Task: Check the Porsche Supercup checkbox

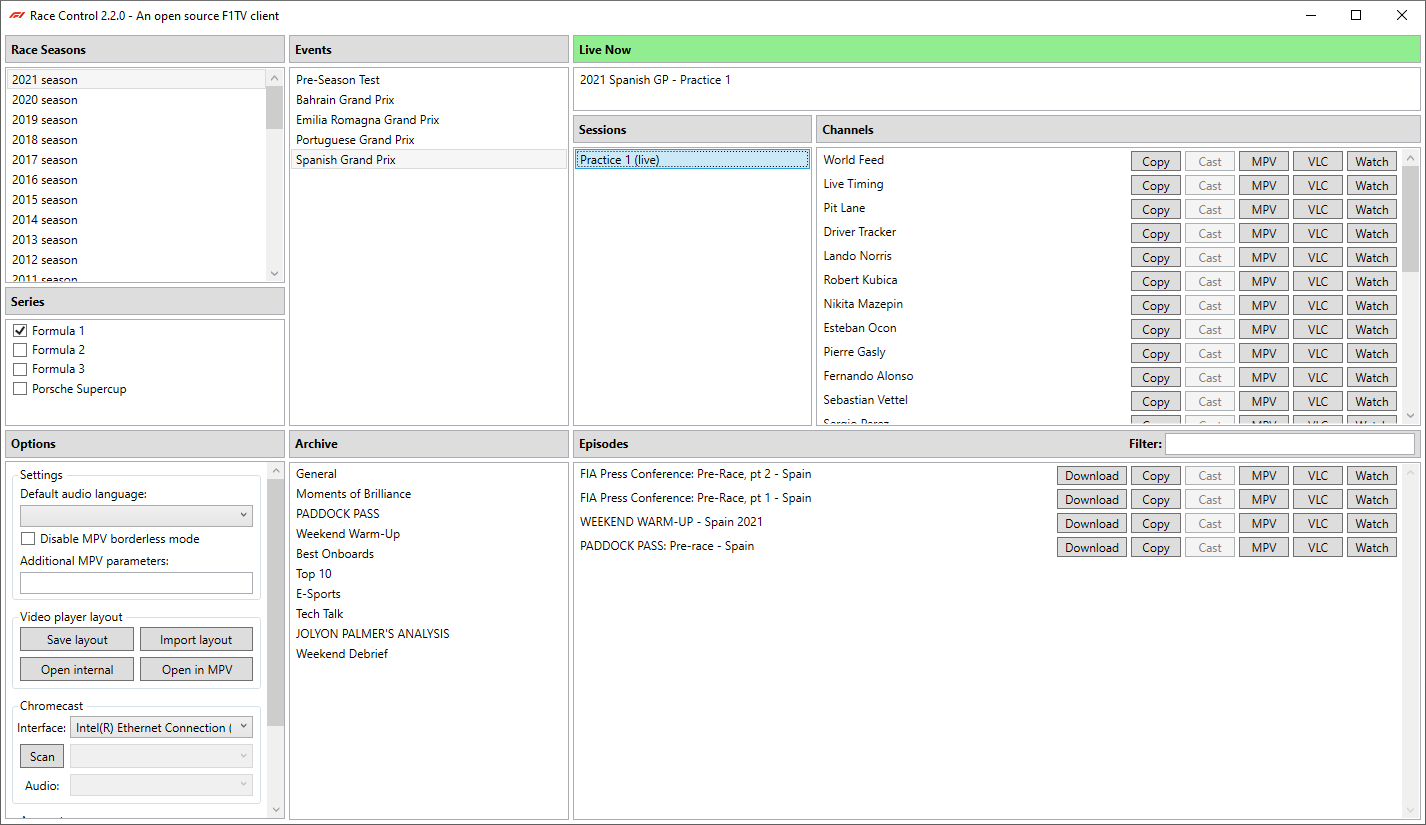Action: pos(20,389)
